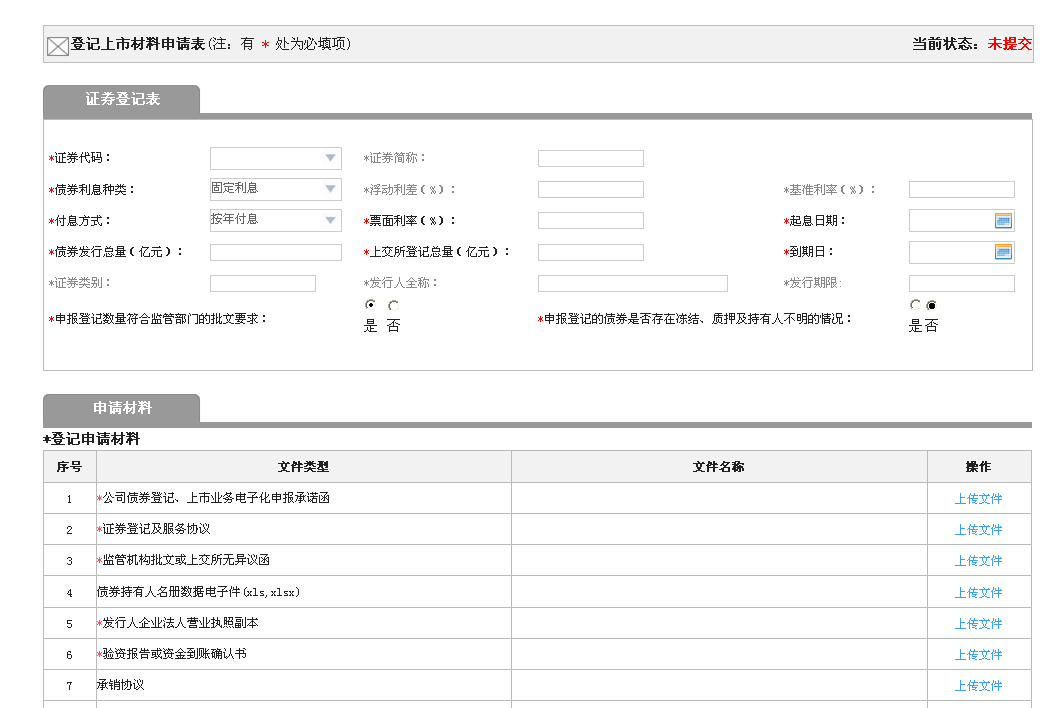Click the 文件类型 column header
The image size is (1059, 708).
[x=304, y=467]
